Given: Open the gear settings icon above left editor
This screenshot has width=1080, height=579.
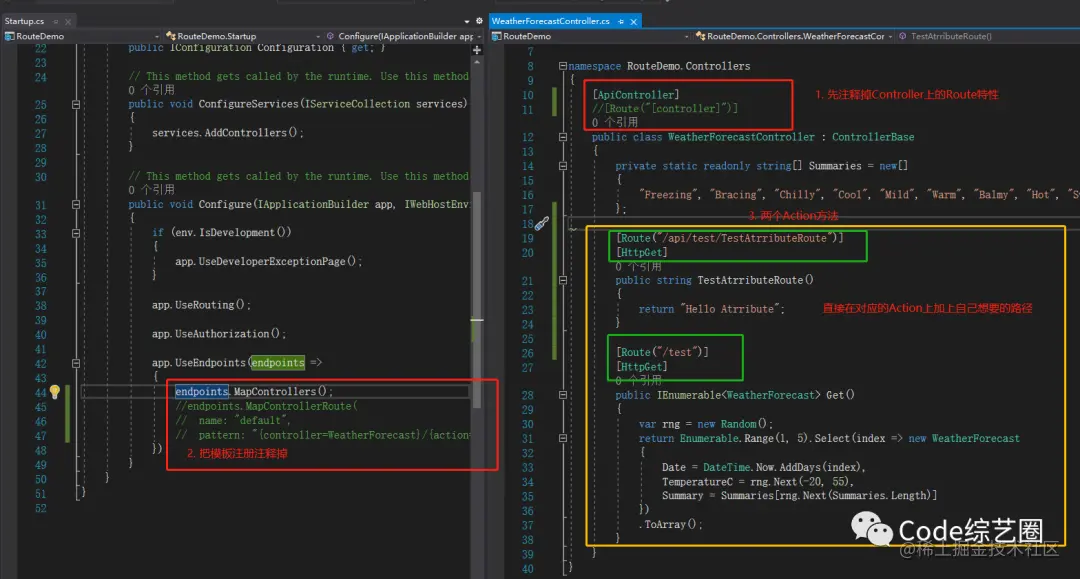Looking at the screenshot, I should click(479, 21).
